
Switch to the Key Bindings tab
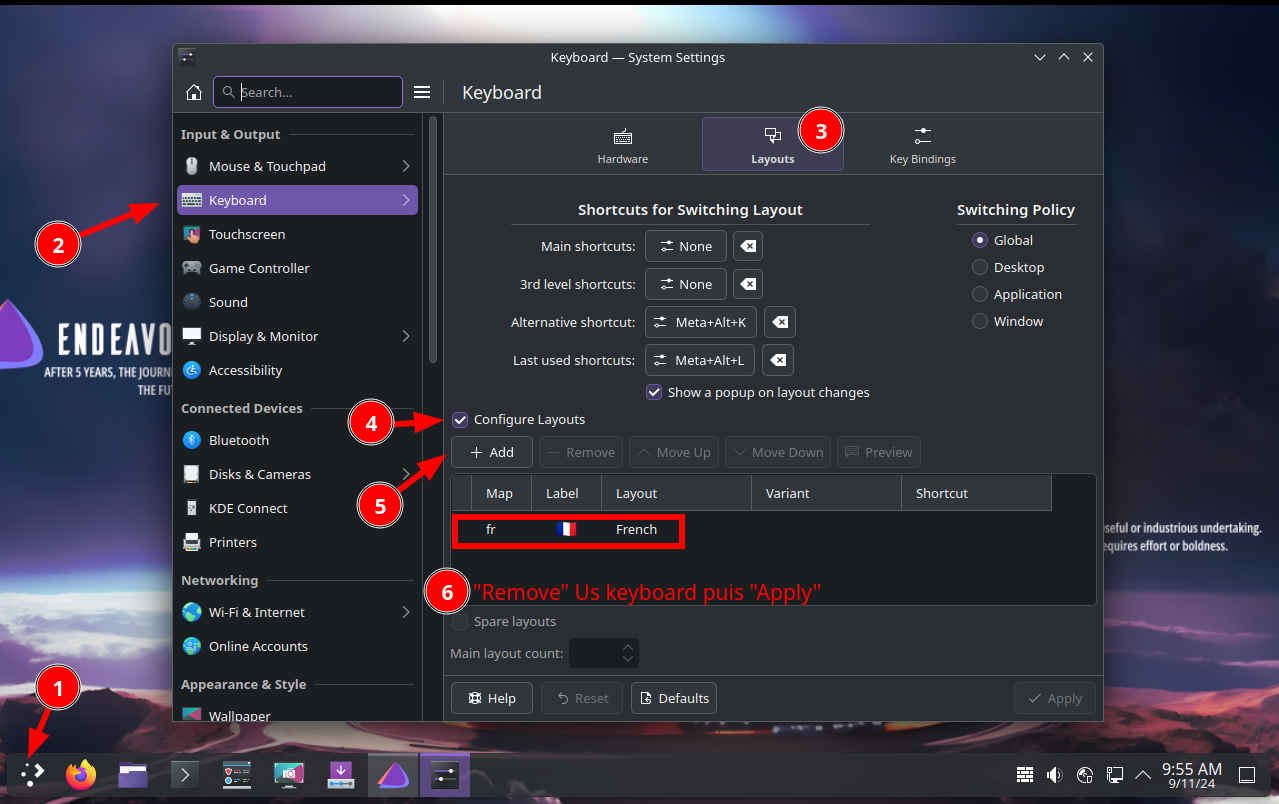pyautogui.click(x=922, y=145)
